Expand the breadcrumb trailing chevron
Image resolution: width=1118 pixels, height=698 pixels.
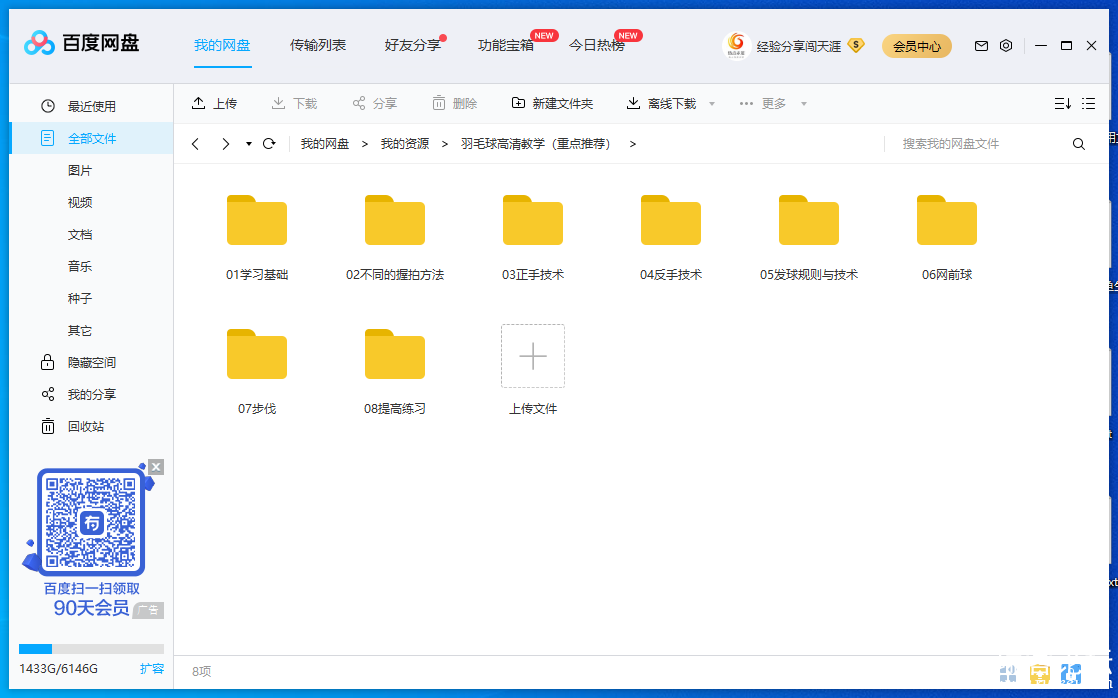coord(632,144)
